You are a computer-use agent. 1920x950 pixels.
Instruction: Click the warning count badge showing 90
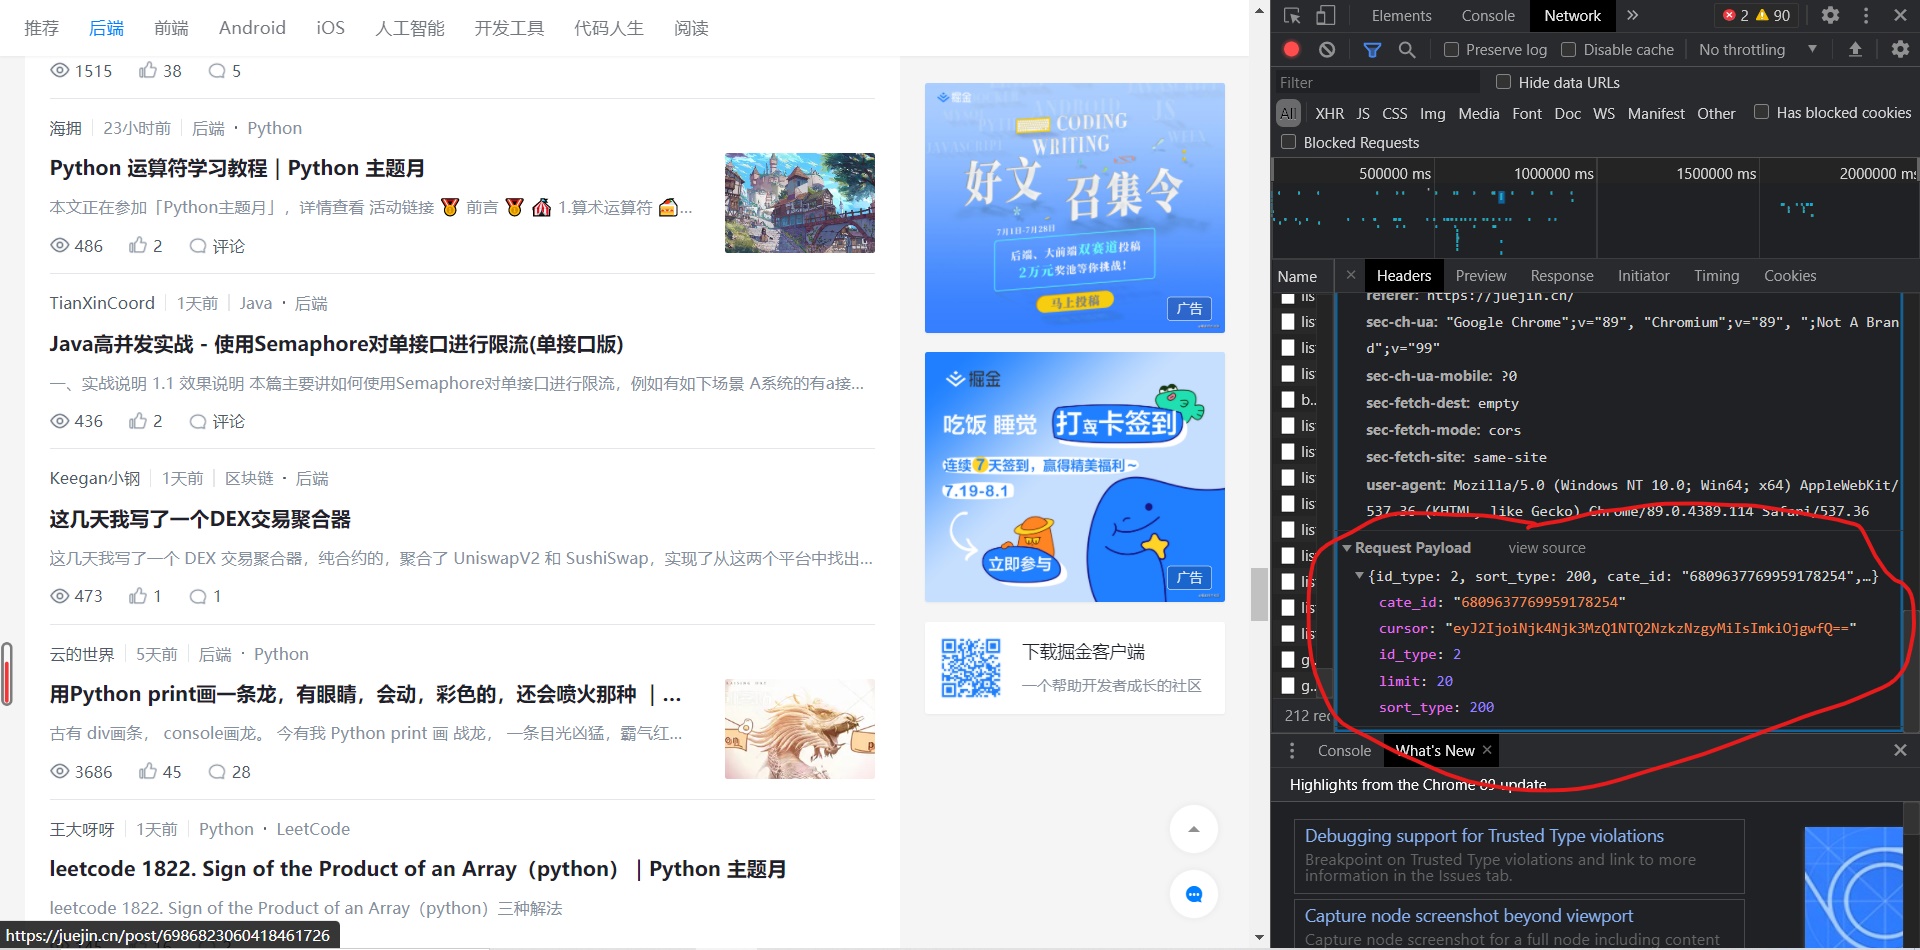[x=1774, y=15]
